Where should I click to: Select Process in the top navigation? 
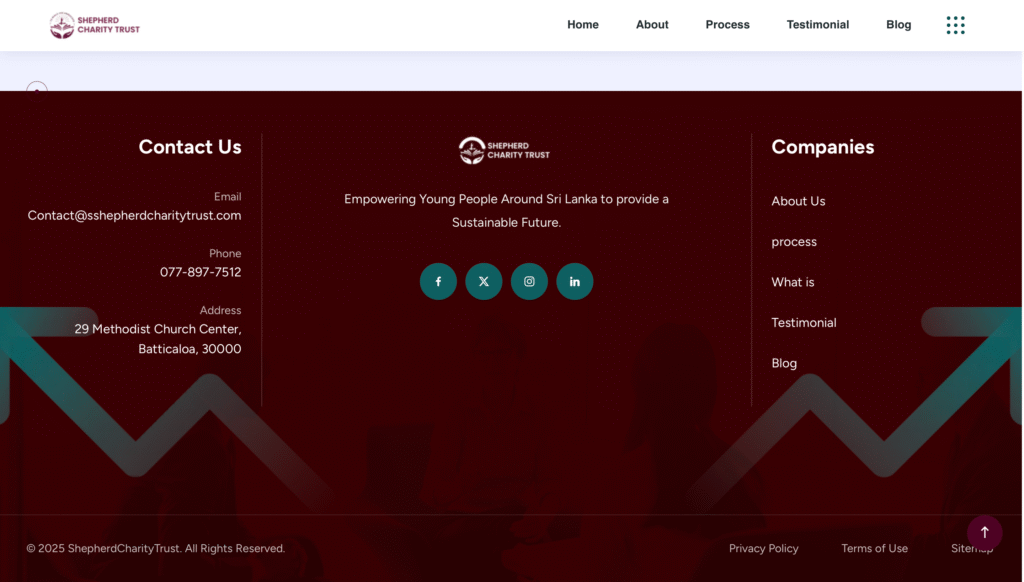pyautogui.click(x=727, y=25)
